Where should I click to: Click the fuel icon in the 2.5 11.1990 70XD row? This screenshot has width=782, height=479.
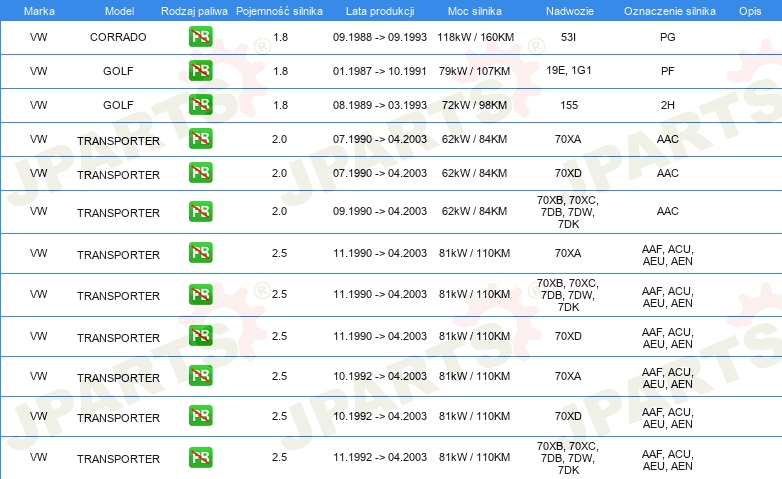[x=200, y=335]
